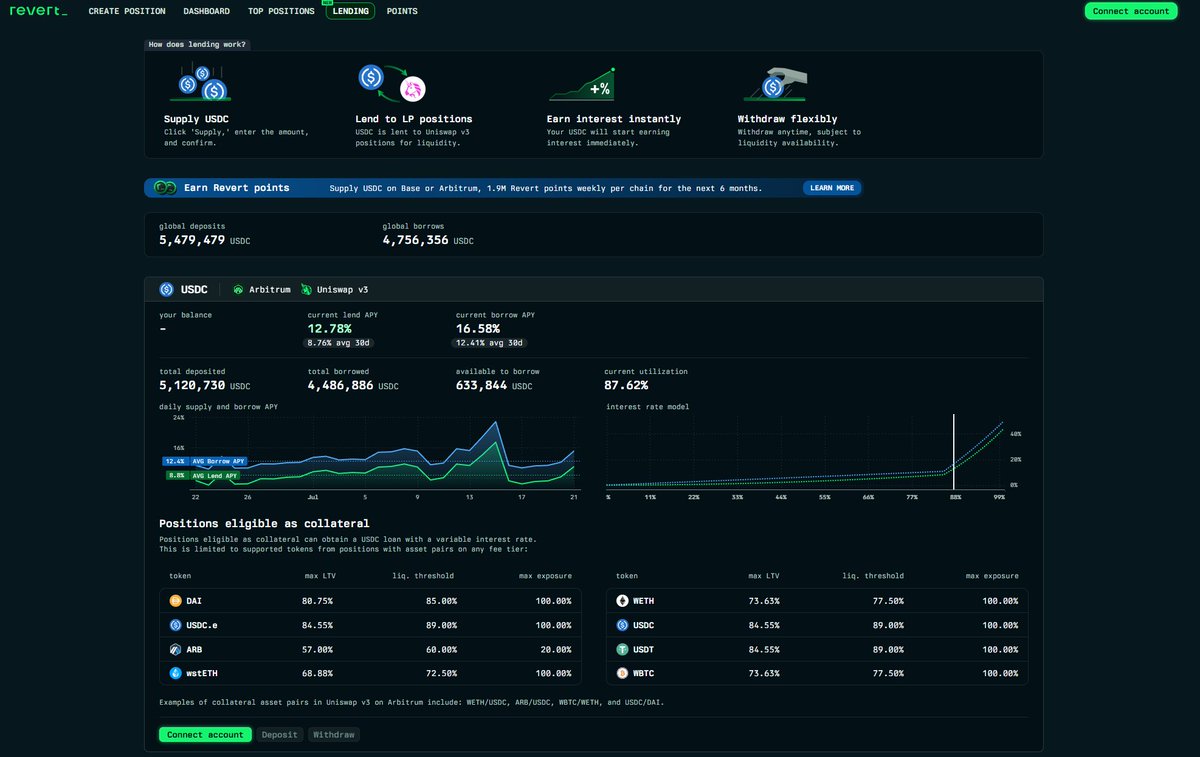
Task: Click the Withdraw flexibly hand icon
Action: [x=775, y=84]
